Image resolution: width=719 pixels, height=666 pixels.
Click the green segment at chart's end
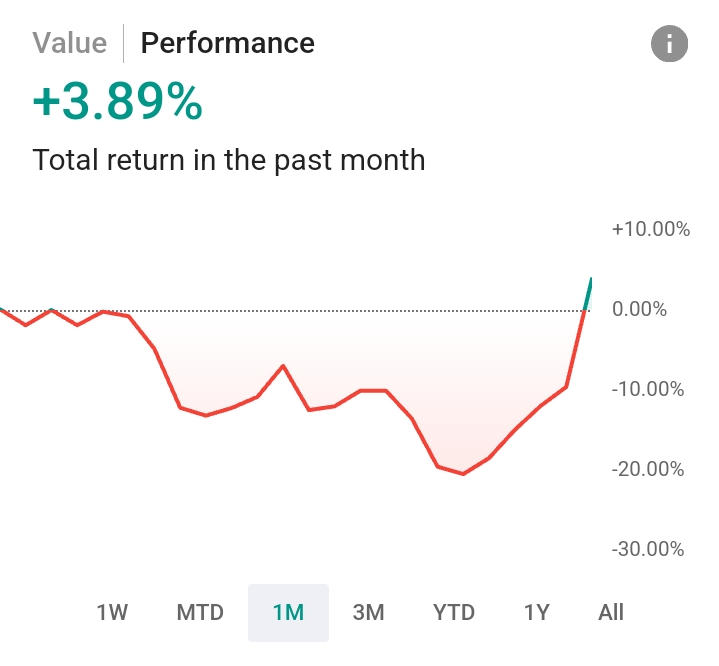[588, 293]
